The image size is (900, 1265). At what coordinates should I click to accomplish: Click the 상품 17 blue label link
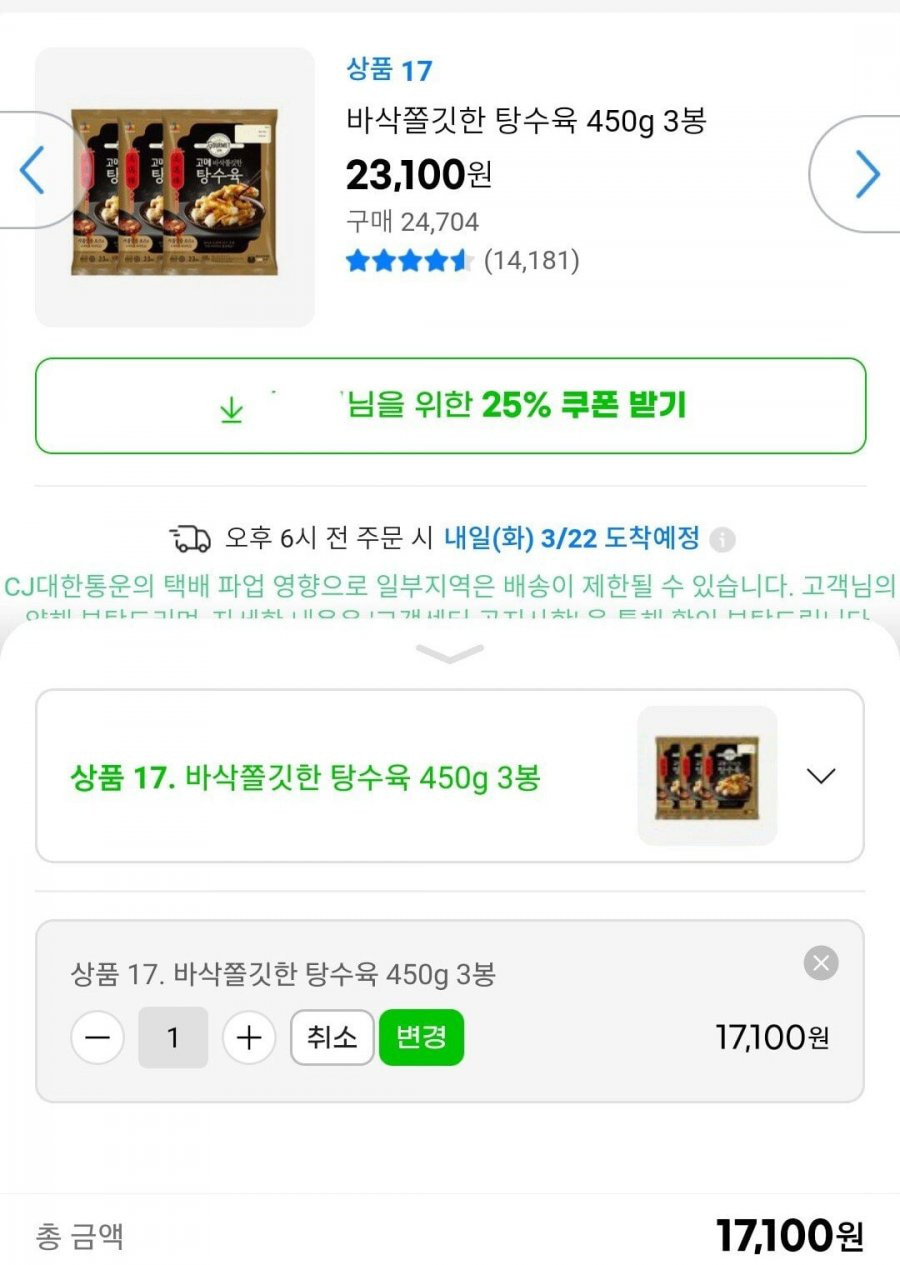click(x=389, y=71)
